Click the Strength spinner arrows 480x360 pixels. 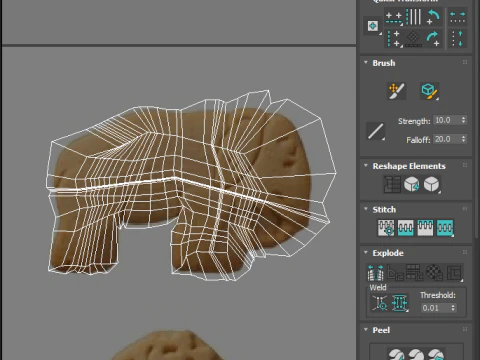click(x=463, y=120)
